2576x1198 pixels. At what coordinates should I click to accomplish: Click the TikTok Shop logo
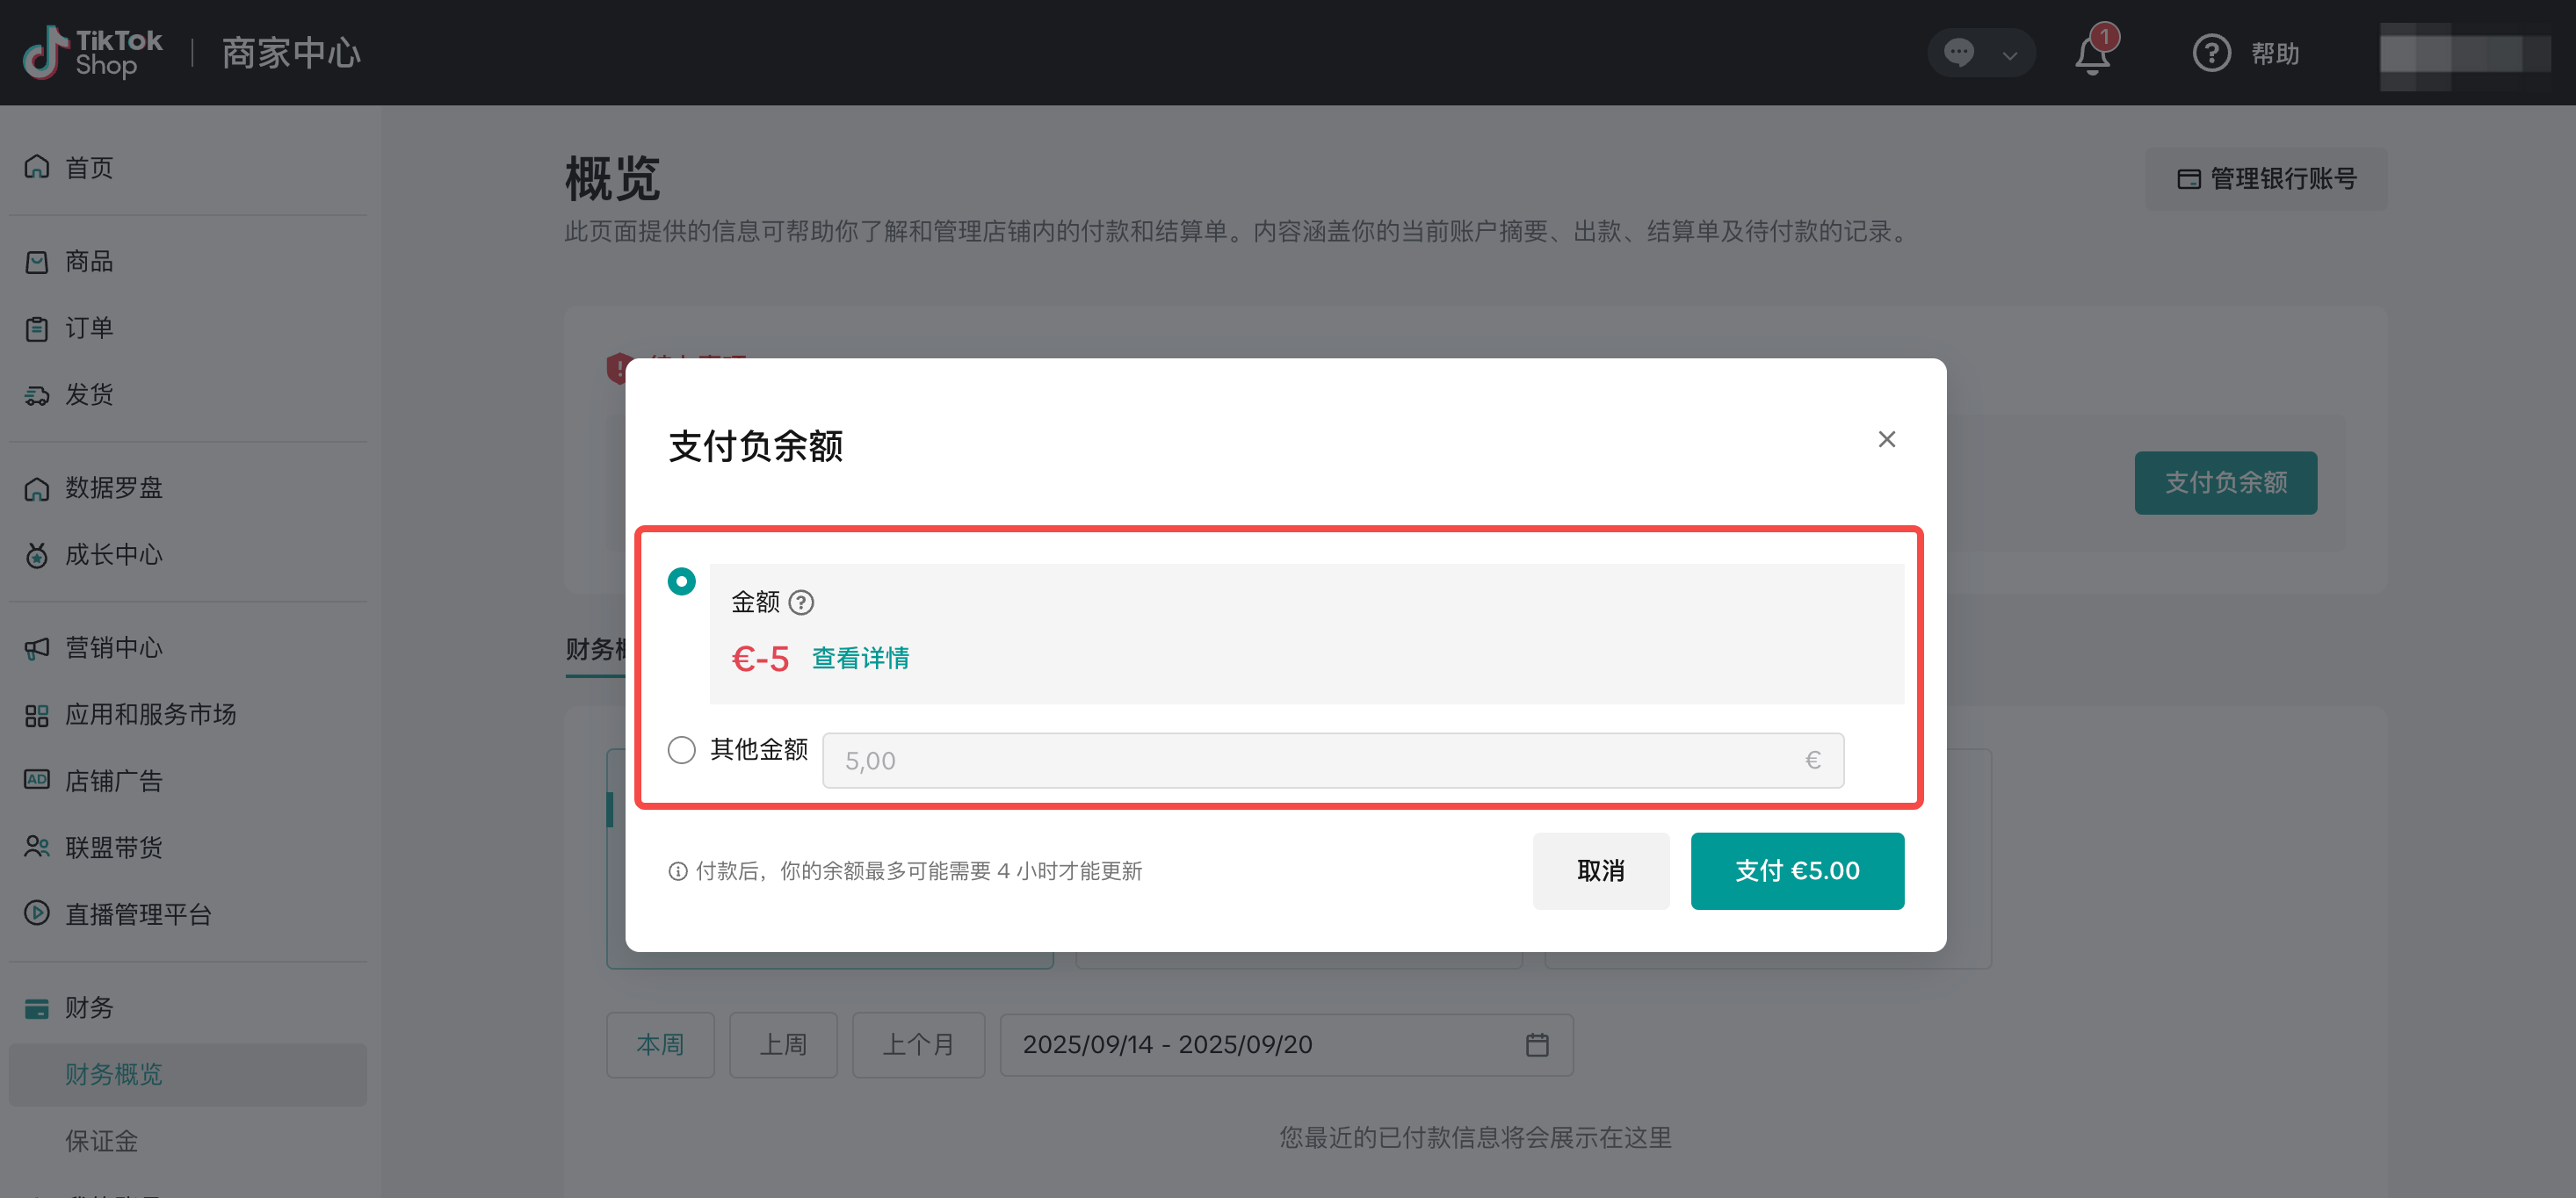93,53
